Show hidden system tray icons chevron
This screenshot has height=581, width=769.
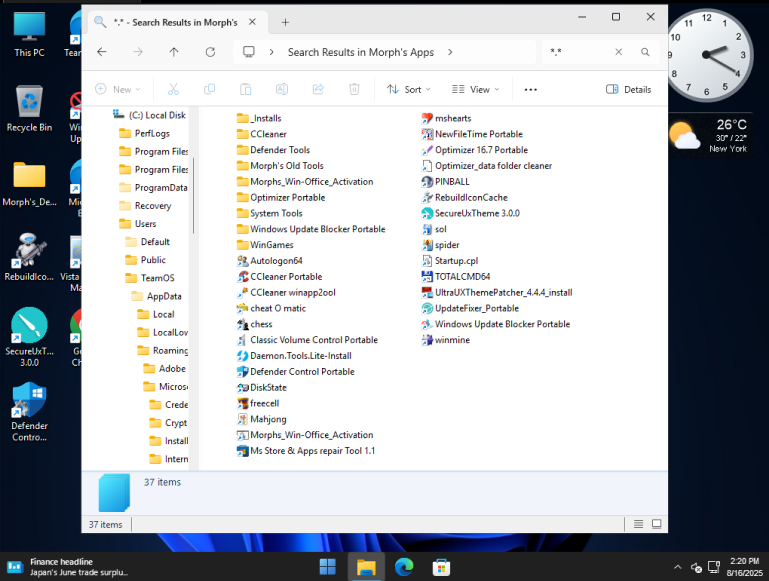coord(677,567)
